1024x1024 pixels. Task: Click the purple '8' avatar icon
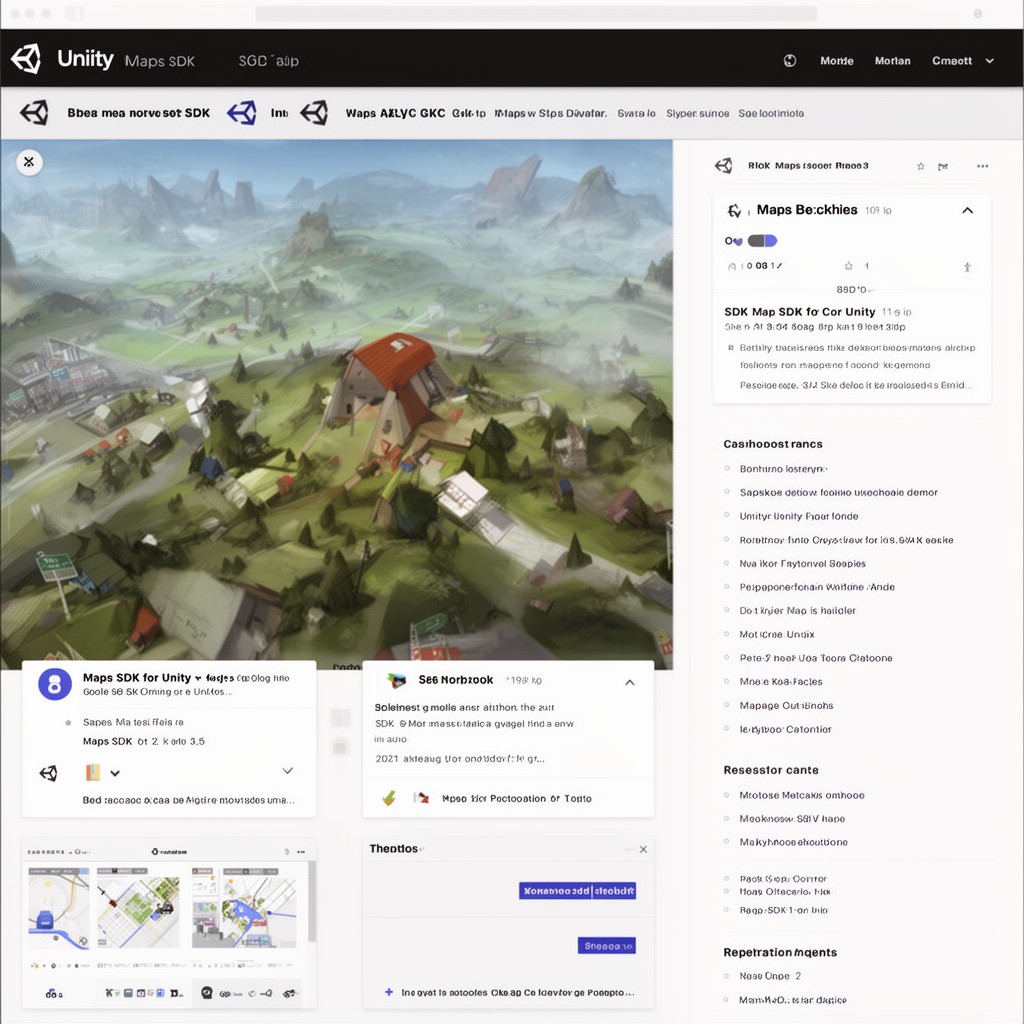[x=55, y=684]
